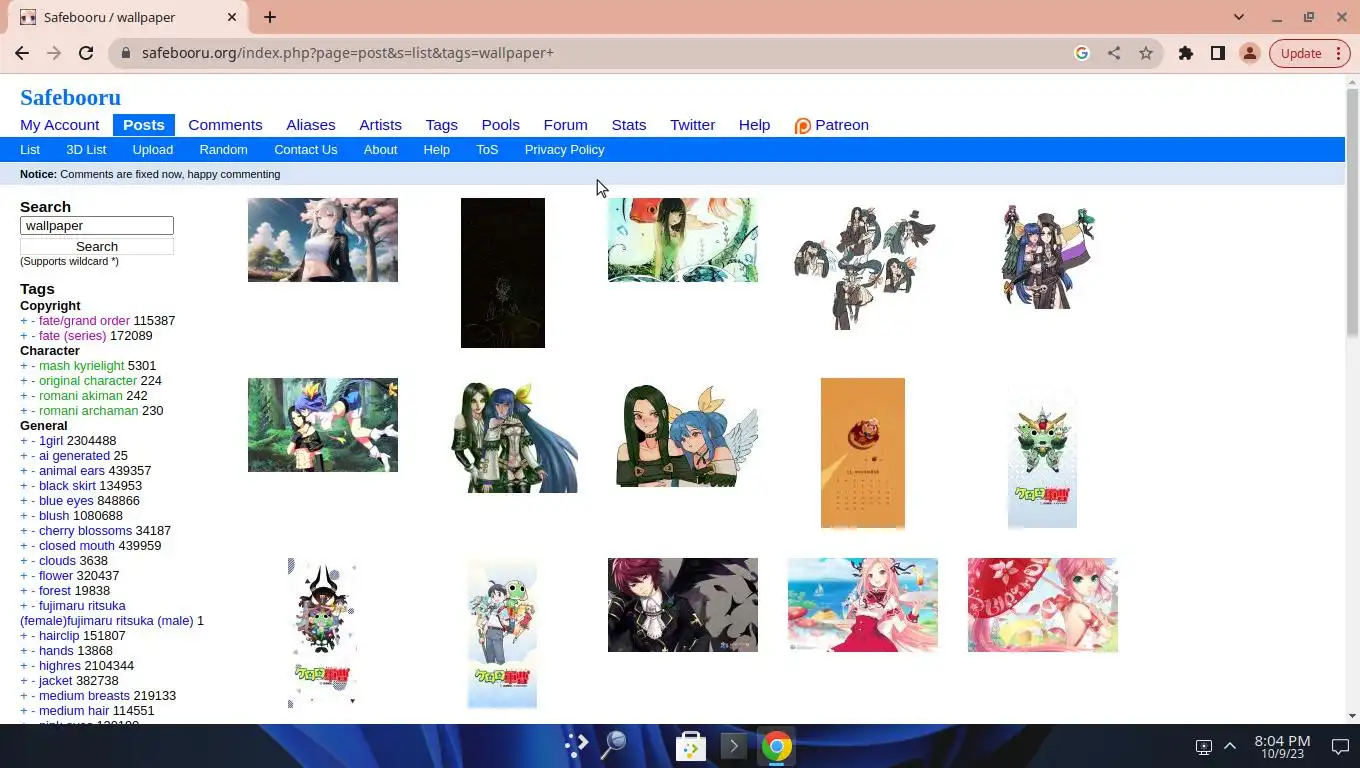The width and height of the screenshot is (1360, 768).
Task: Open the Chrome profile avatar
Action: click(1250, 53)
